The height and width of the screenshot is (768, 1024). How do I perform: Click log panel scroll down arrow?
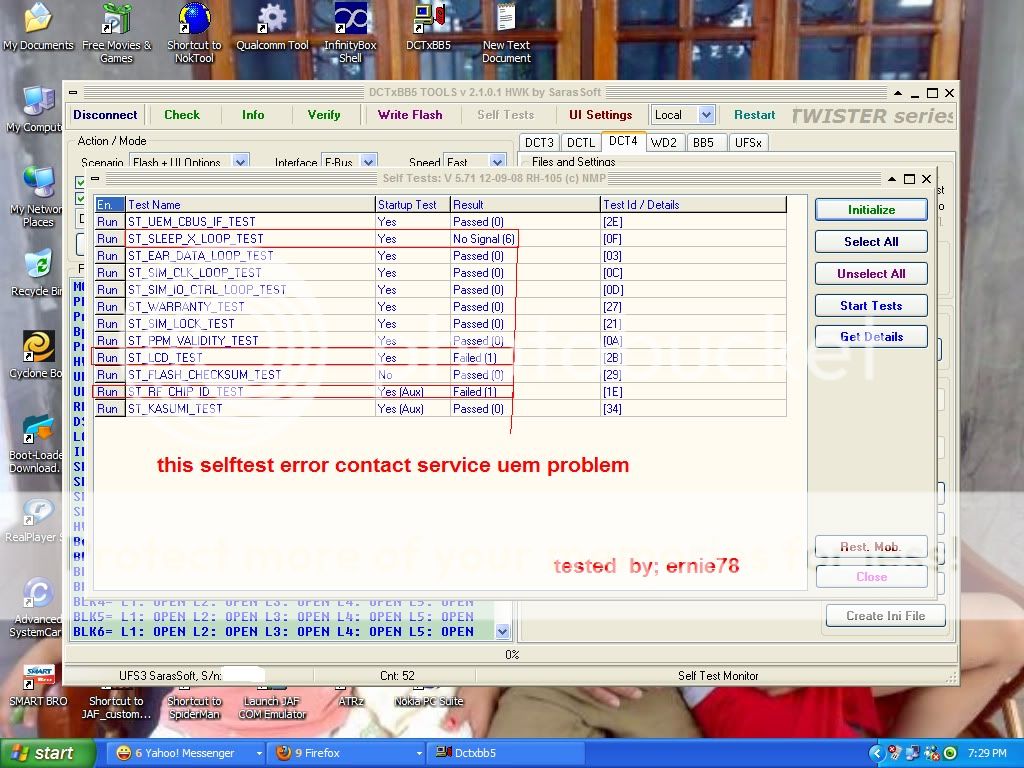click(x=502, y=632)
